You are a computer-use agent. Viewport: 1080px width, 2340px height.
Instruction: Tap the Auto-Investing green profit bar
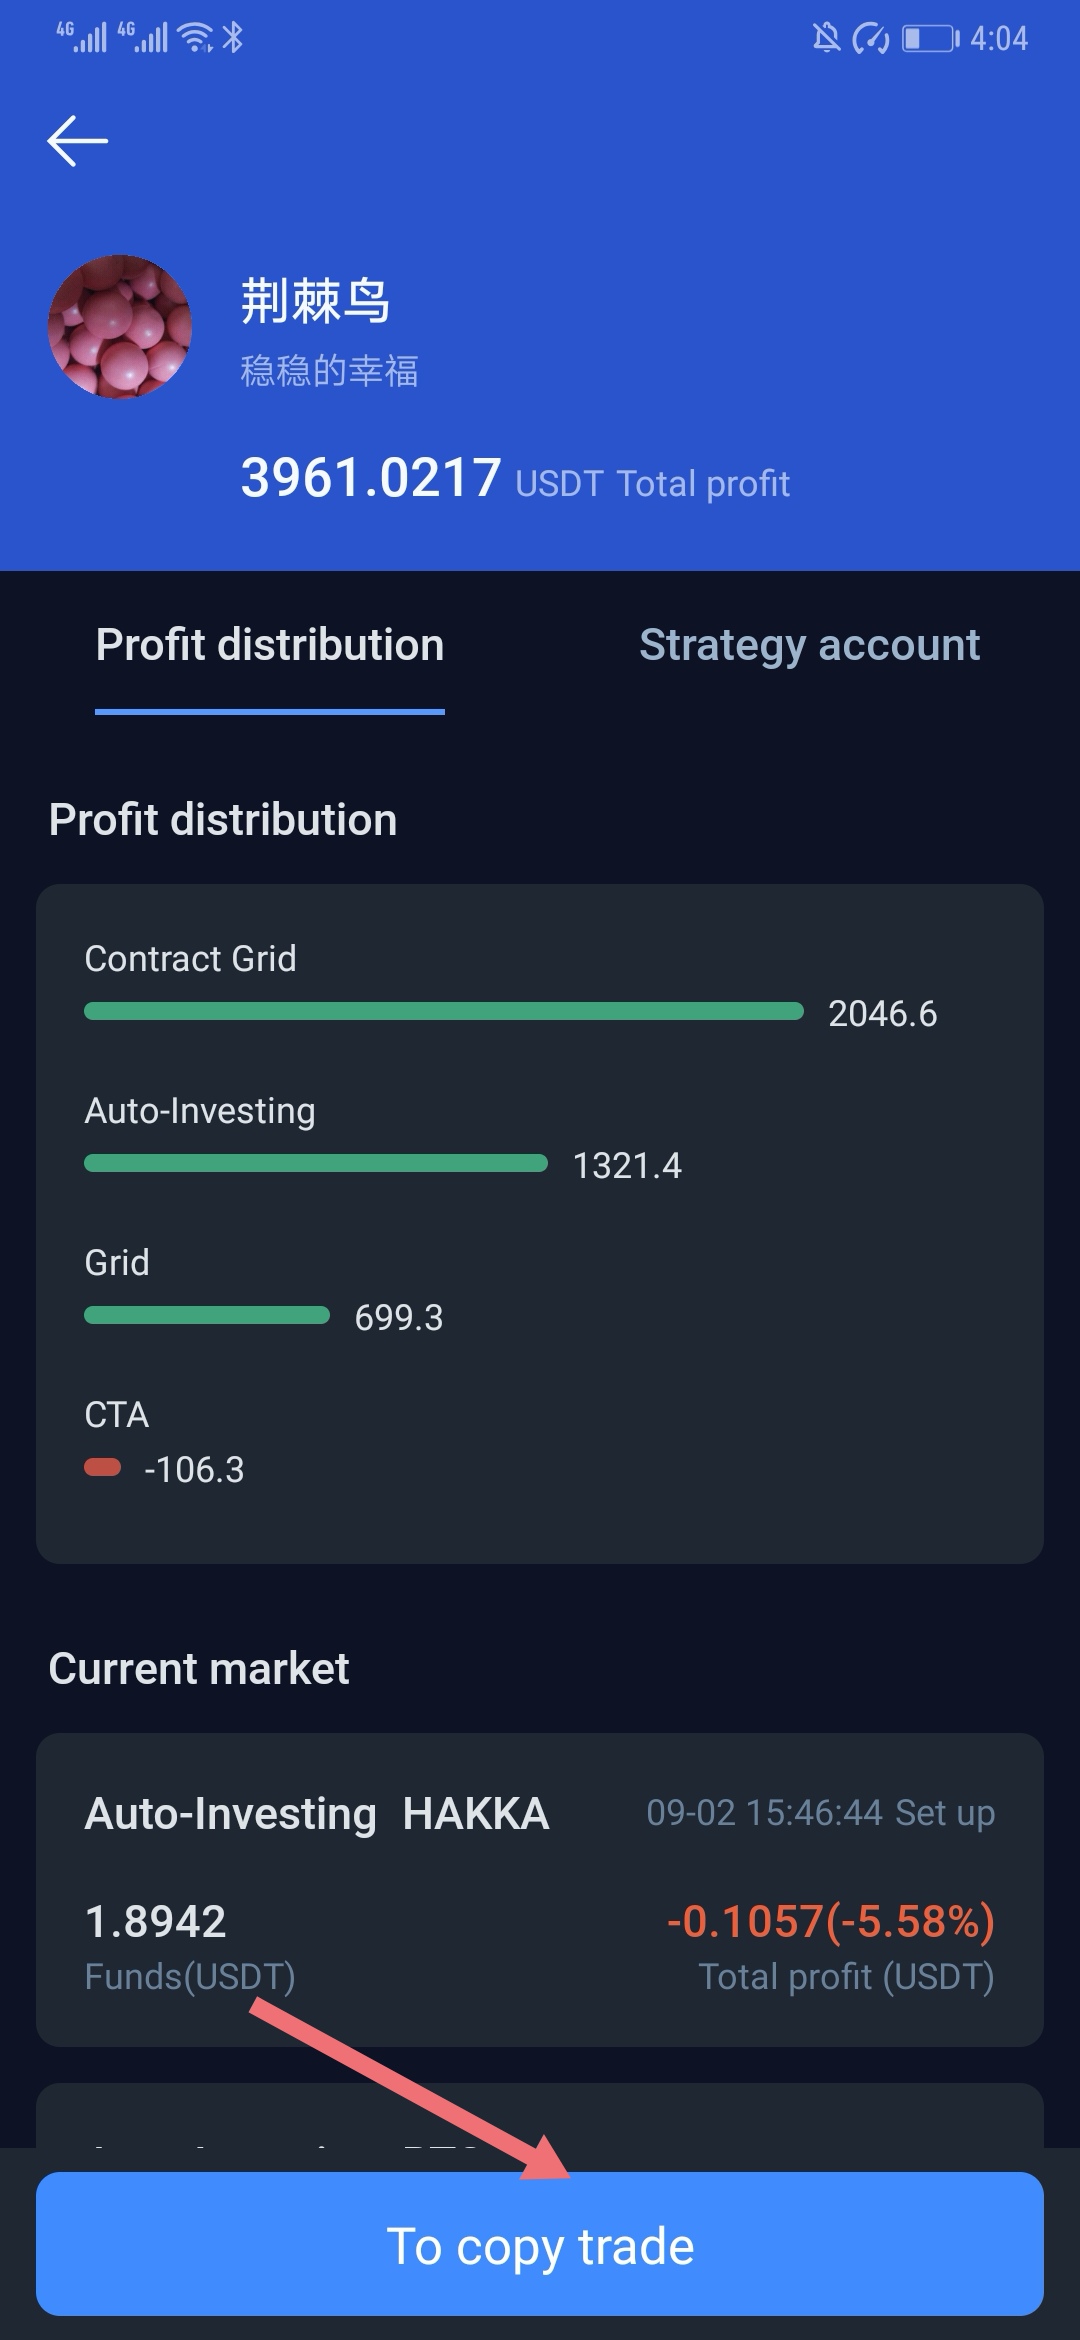coord(316,1163)
